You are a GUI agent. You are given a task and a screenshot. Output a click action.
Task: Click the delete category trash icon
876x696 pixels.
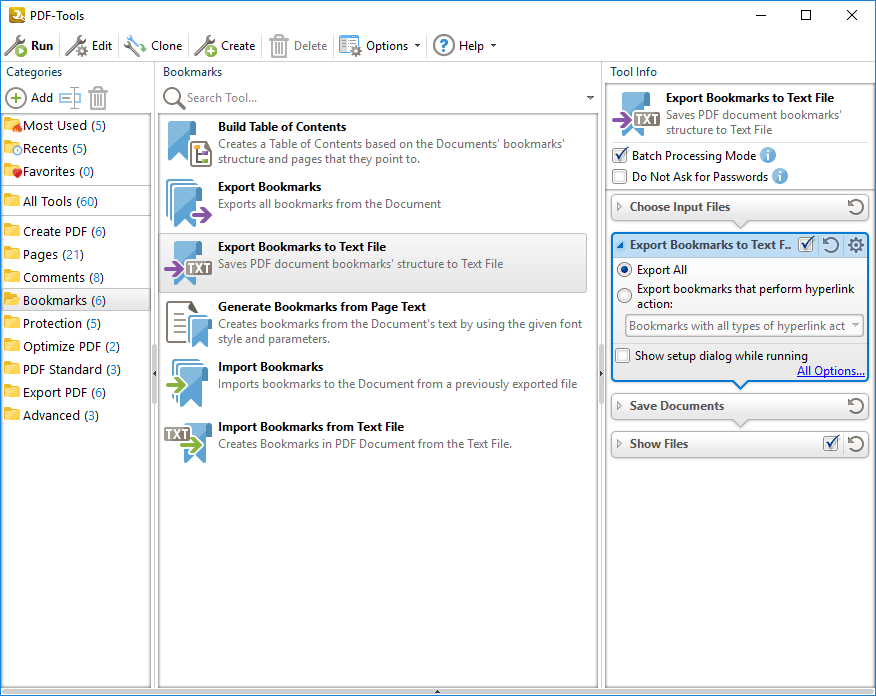(98, 98)
